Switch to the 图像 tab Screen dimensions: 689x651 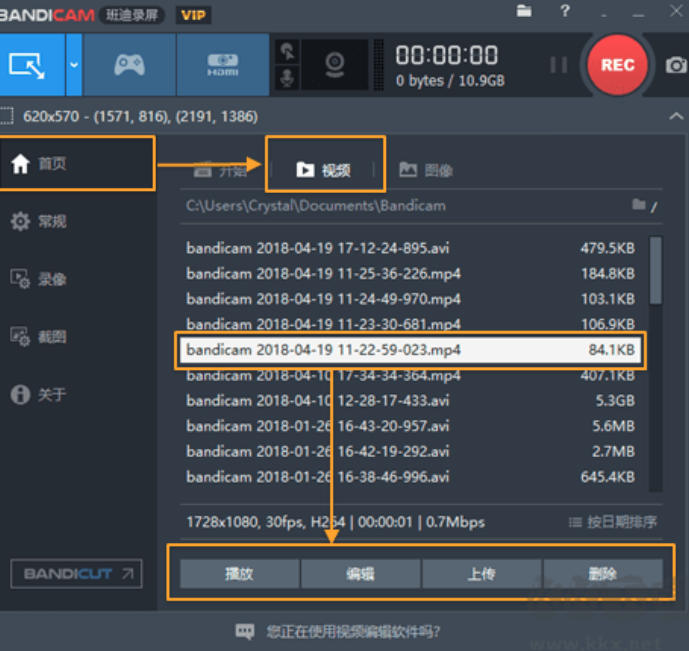pos(426,170)
